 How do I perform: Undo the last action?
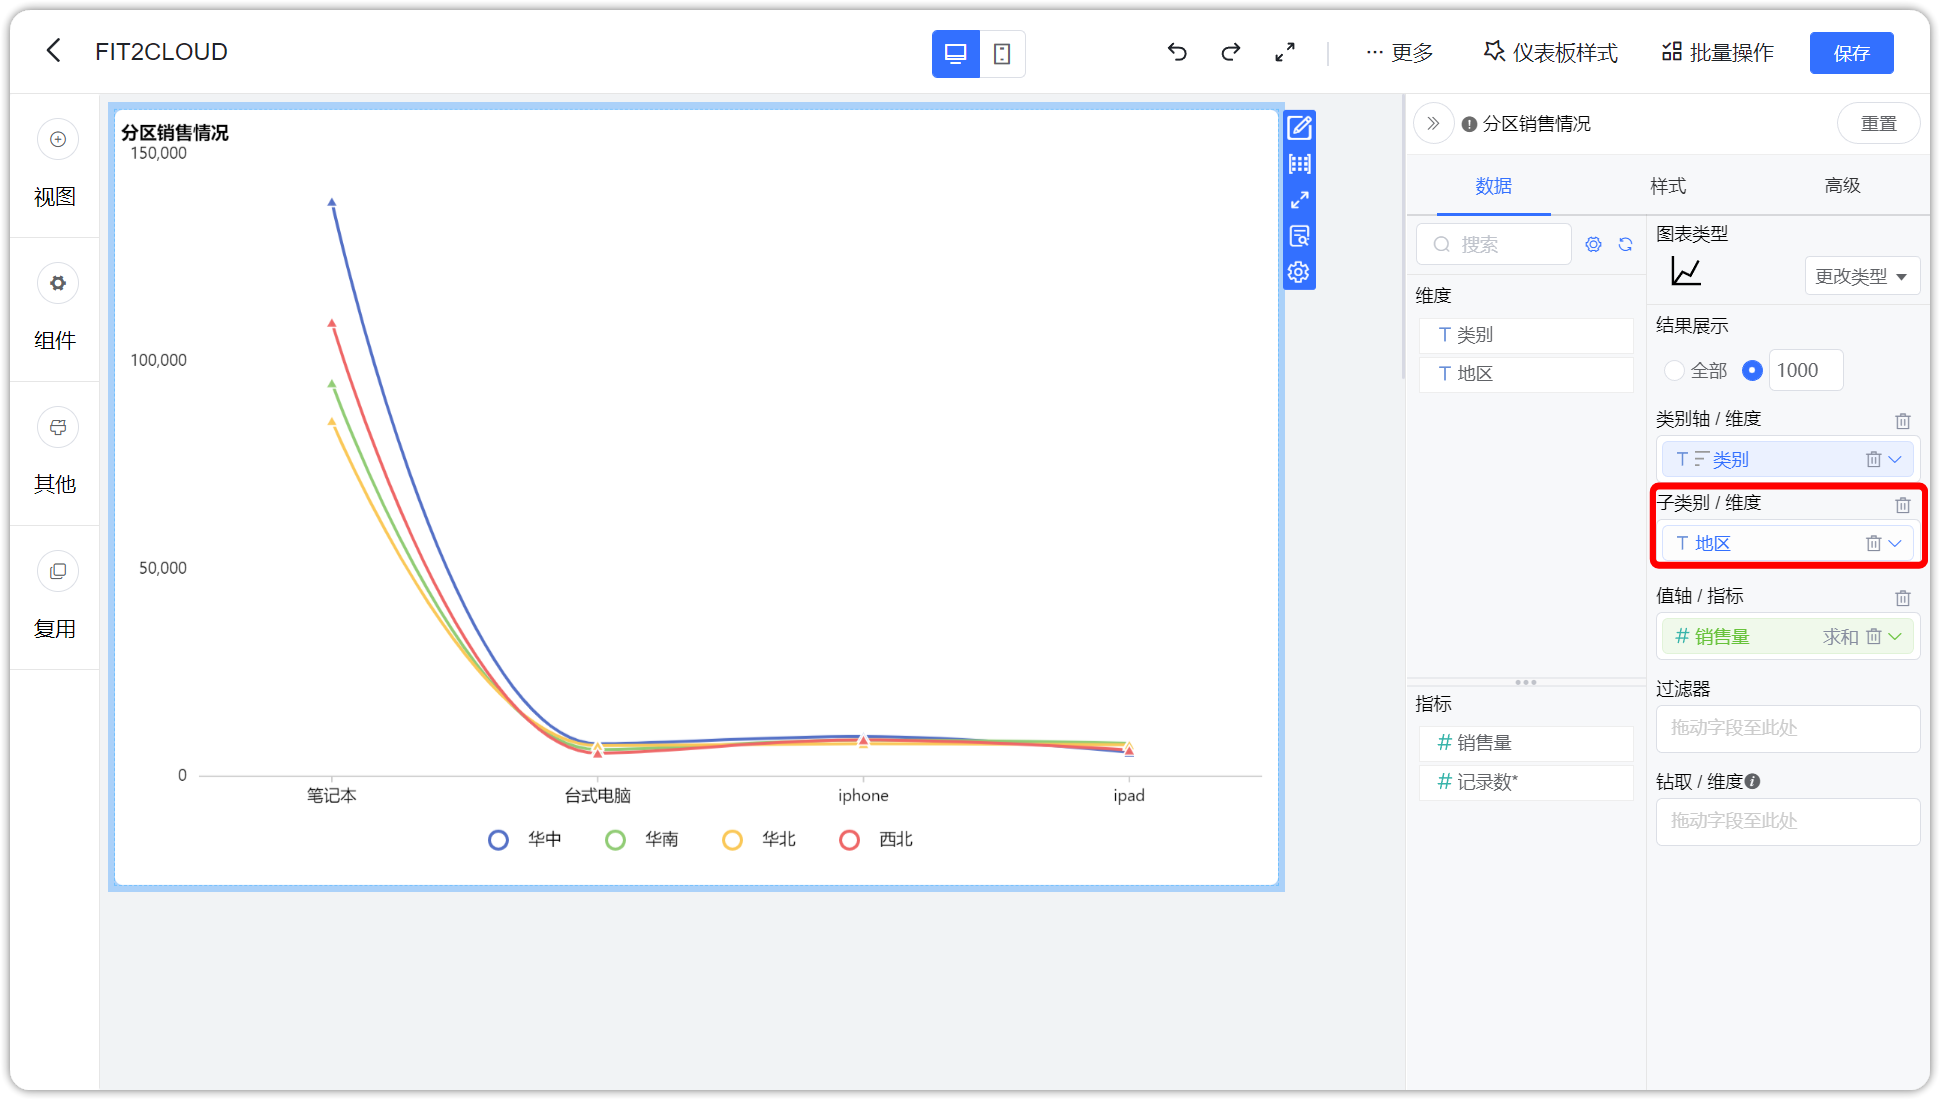pyautogui.click(x=1177, y=52)
